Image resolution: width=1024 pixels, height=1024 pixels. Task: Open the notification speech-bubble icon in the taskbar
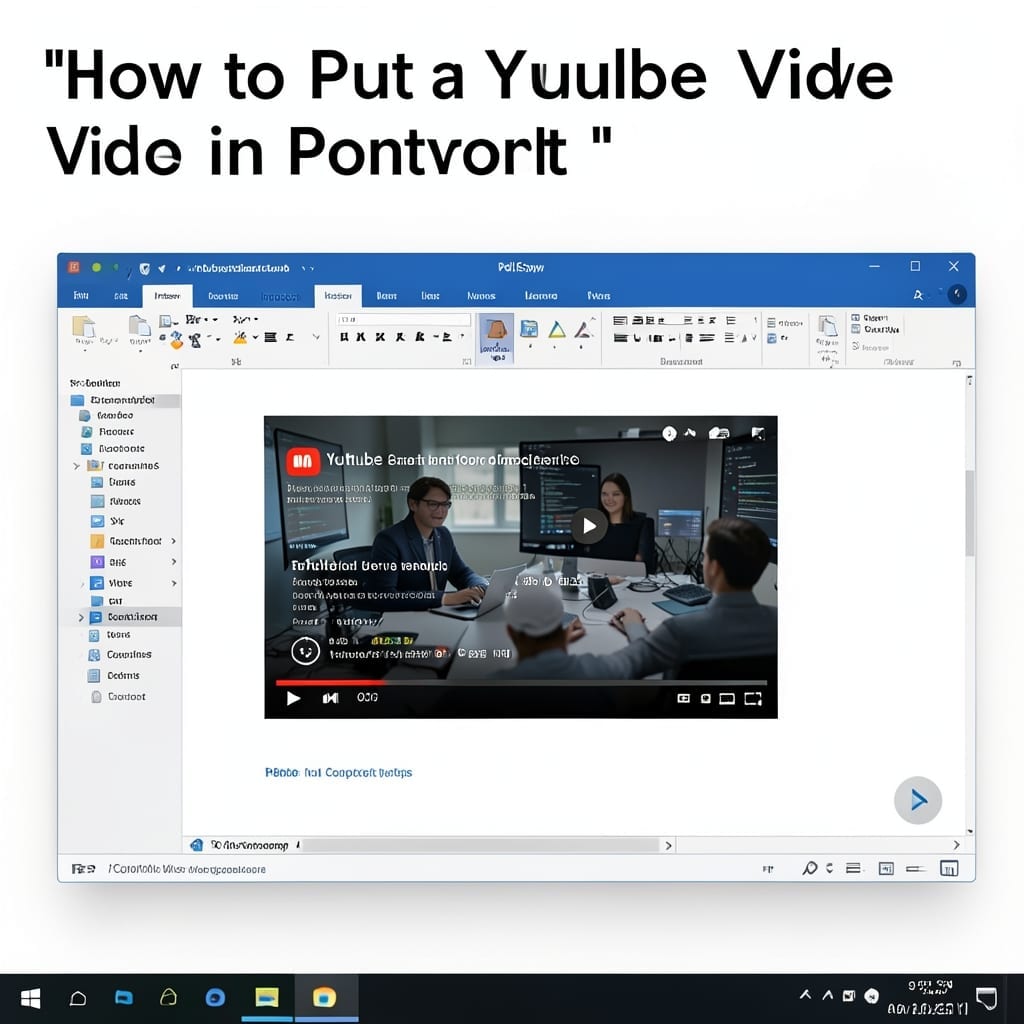(x=985, y=998)
